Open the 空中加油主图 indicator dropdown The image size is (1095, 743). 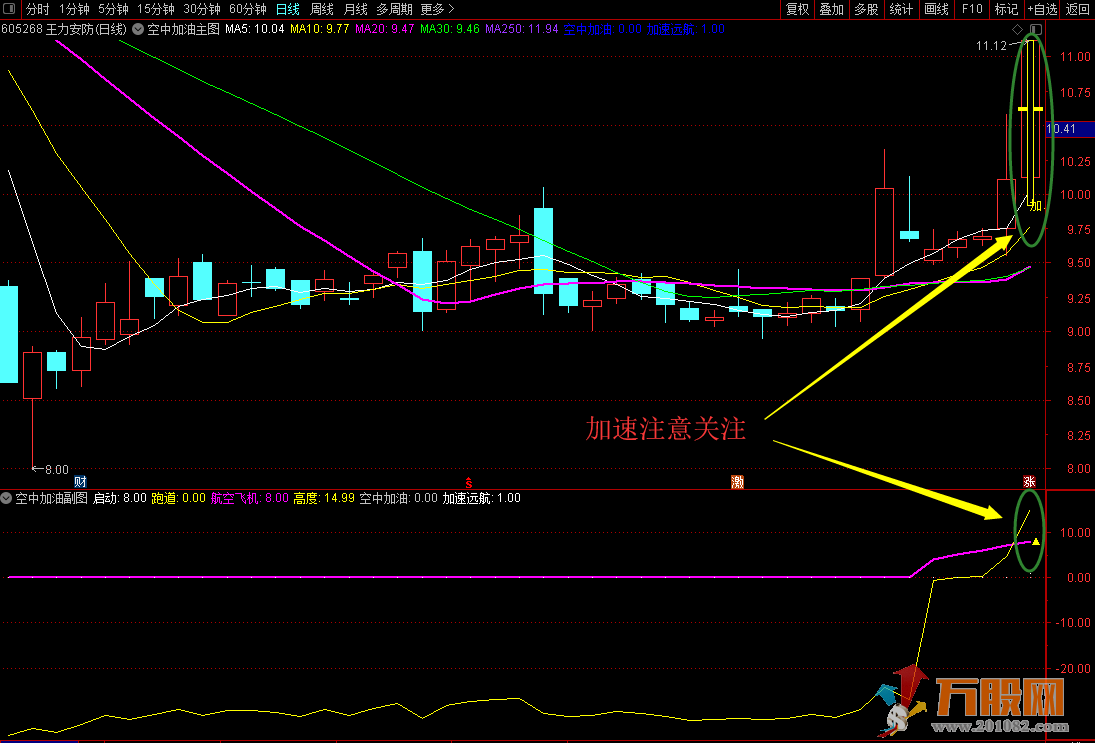(138, 29)
